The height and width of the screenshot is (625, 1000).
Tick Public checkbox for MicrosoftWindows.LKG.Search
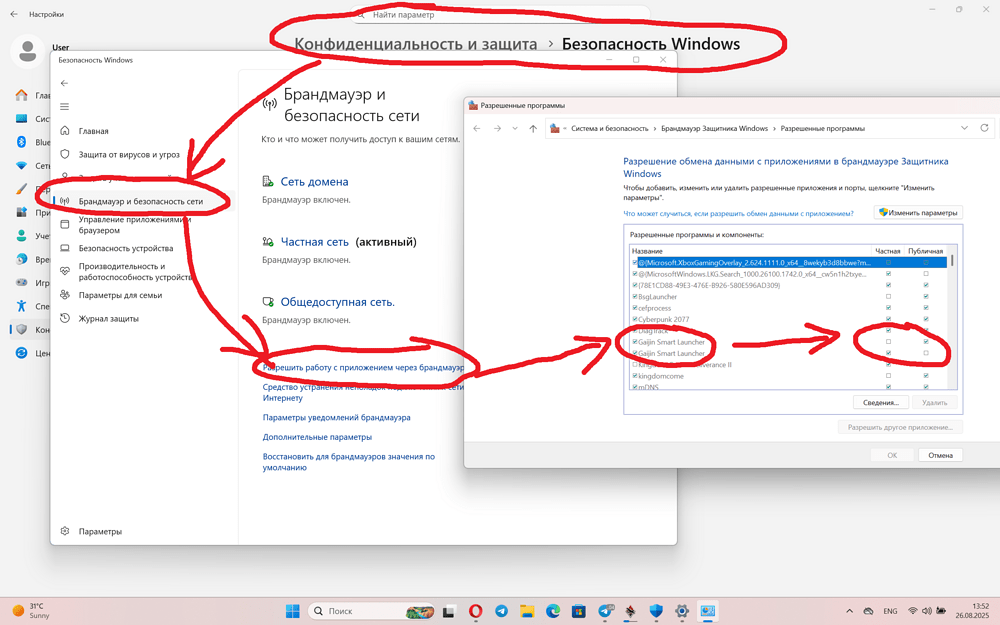(x=926, y=274)
